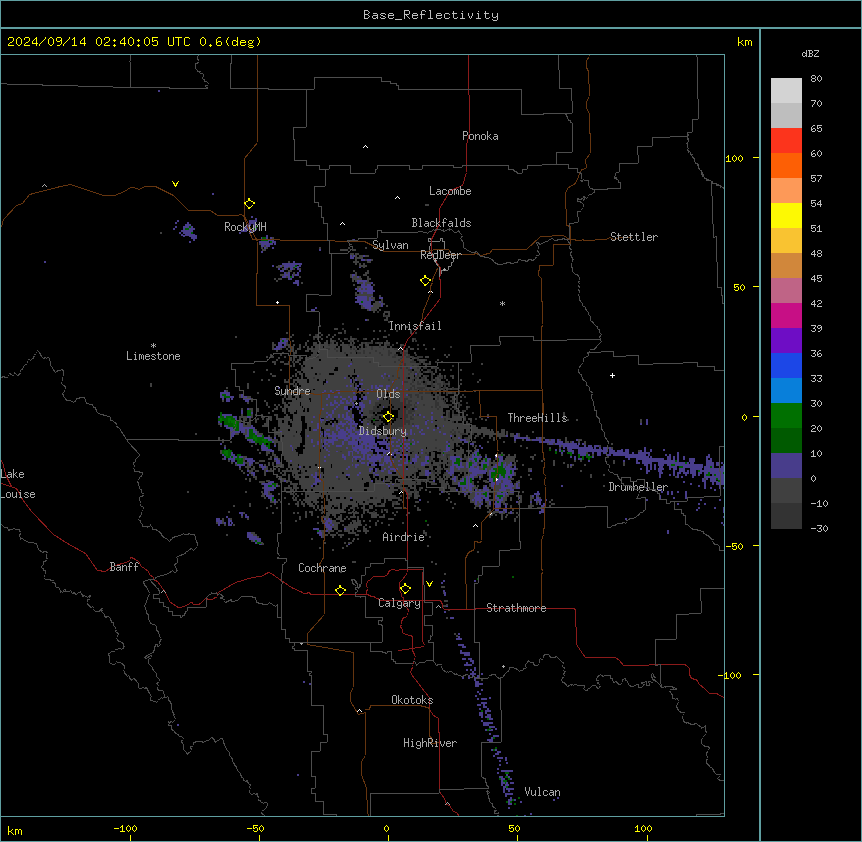Click the violet 36-39 dBZ legend swatch
The image size is (862, 842).
point(786,341)
